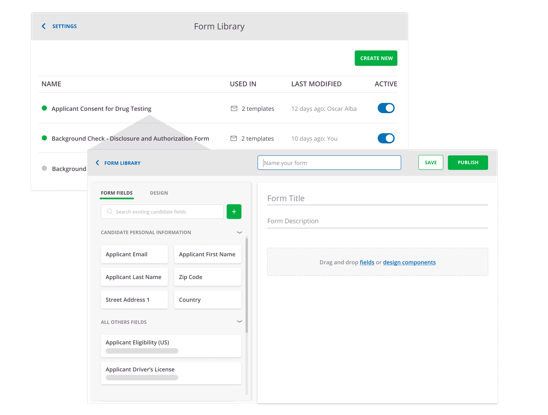Select the Form Fields tab
The height and width of the screenshot is (415, 548).
pyautogui.click(x=117, y=193)
